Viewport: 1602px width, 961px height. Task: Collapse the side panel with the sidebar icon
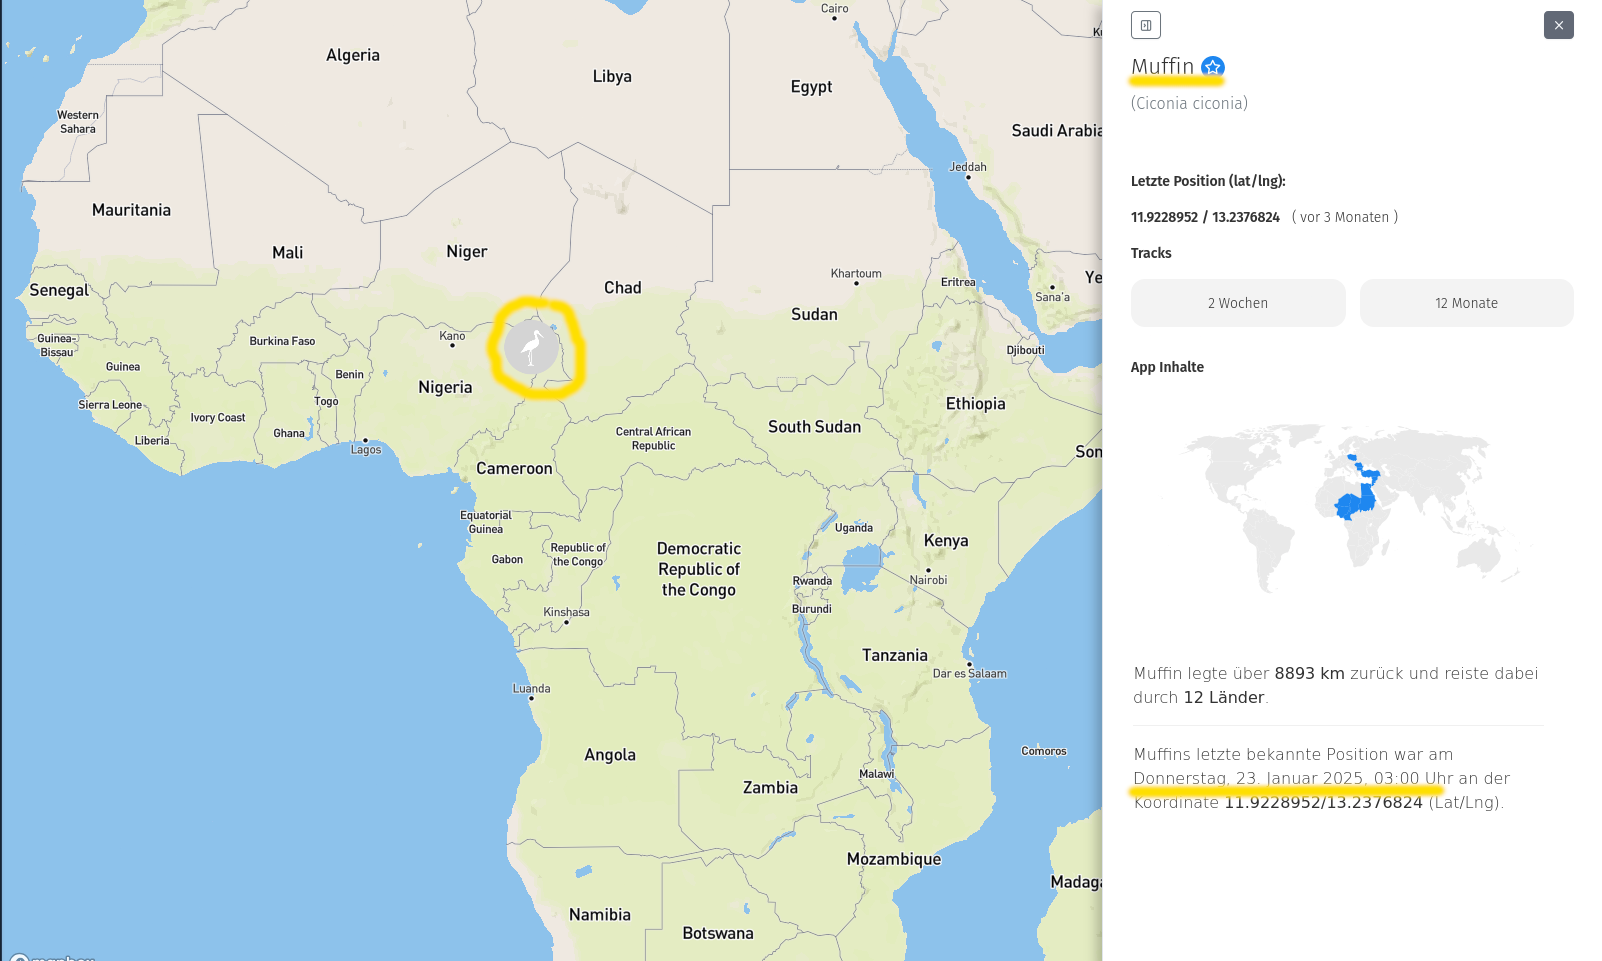pos(1146,25)
